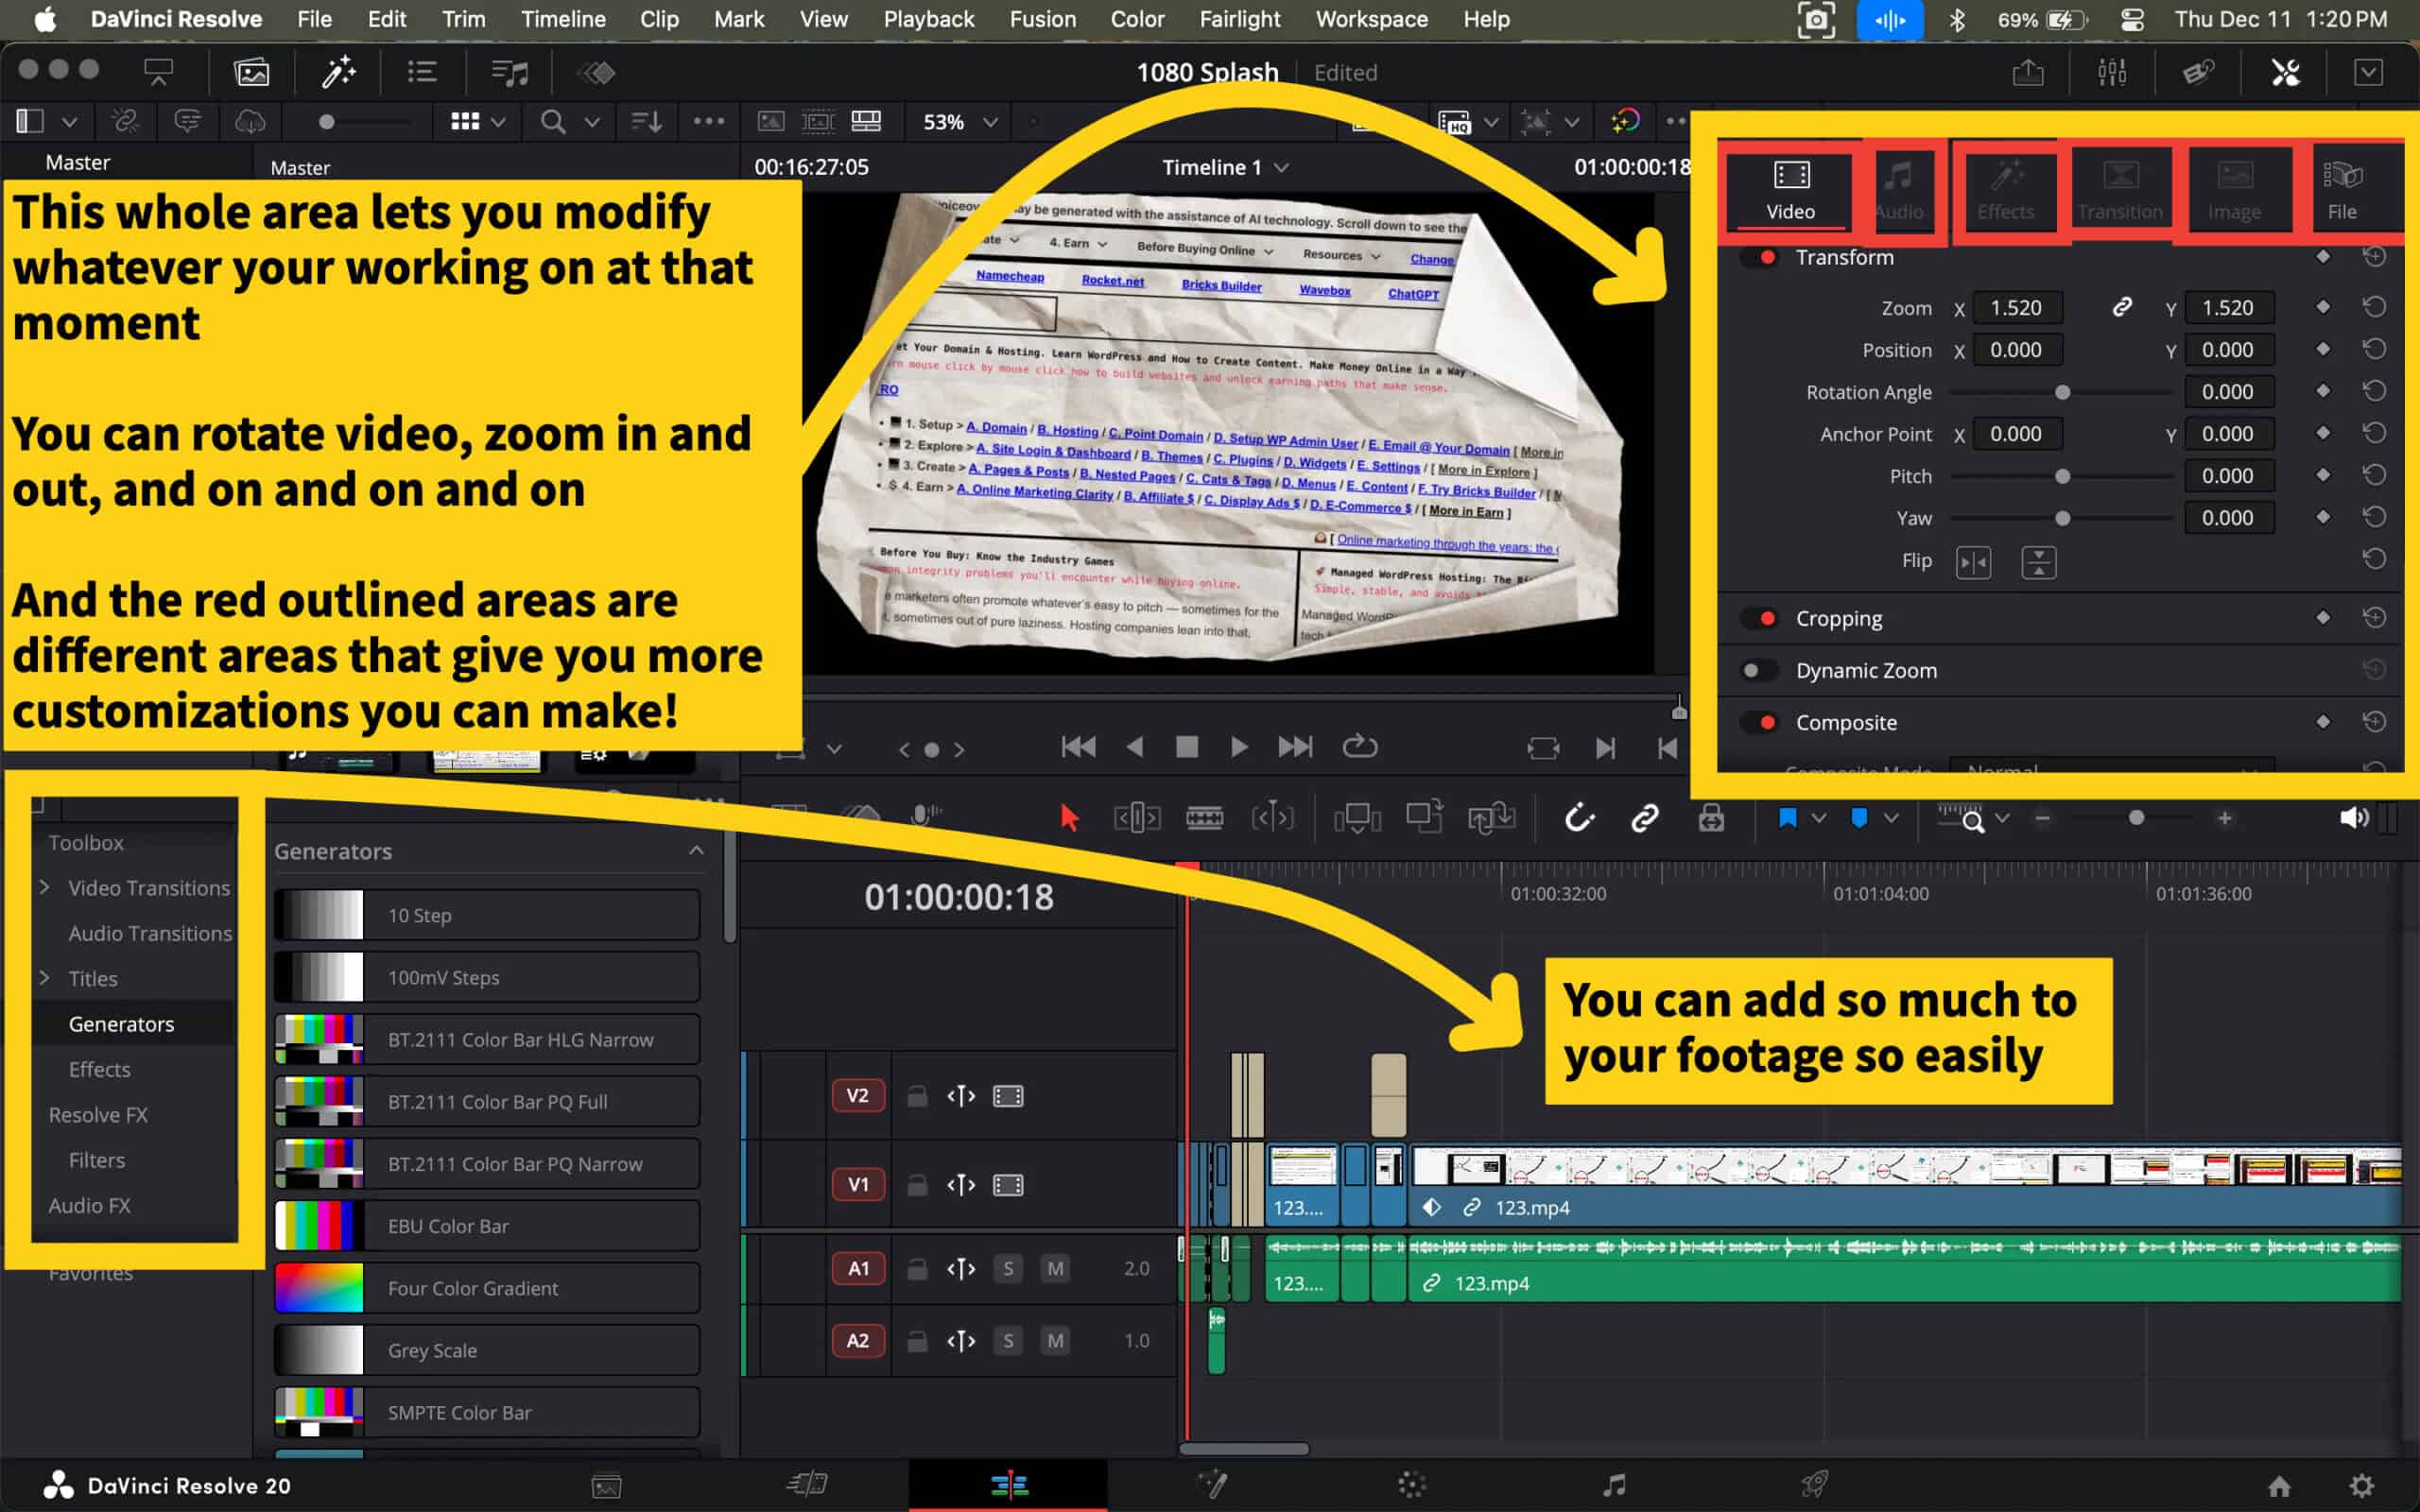Select the Blade edit mode tool

click(1204, 819)
